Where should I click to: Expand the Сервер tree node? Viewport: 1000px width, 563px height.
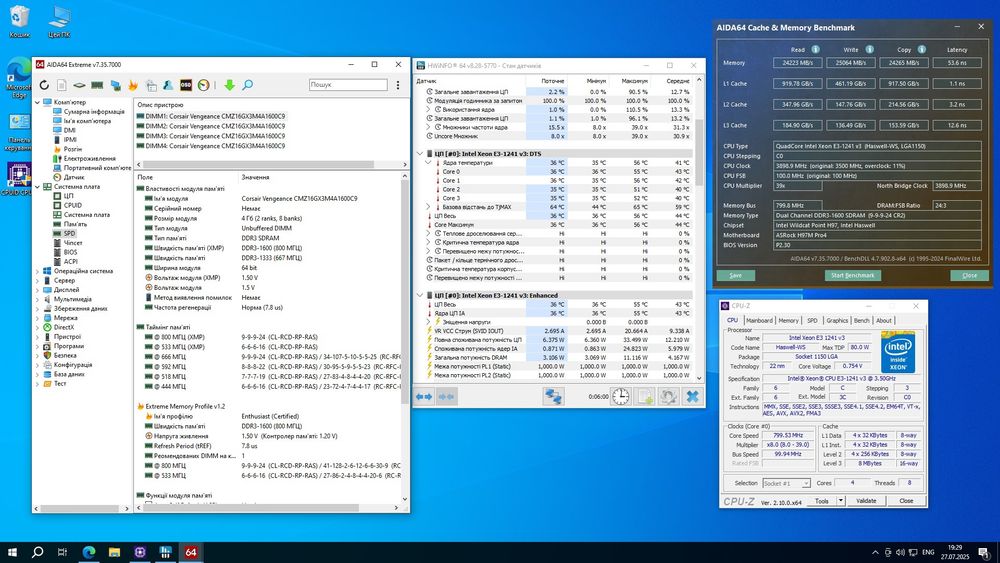click(37, 281)
